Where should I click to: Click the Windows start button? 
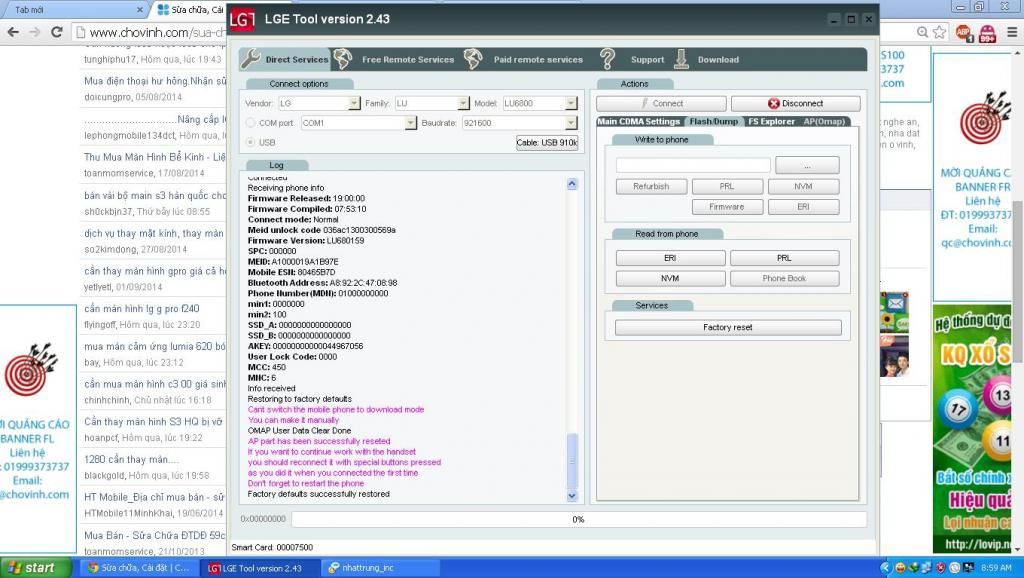click(35, 568)
